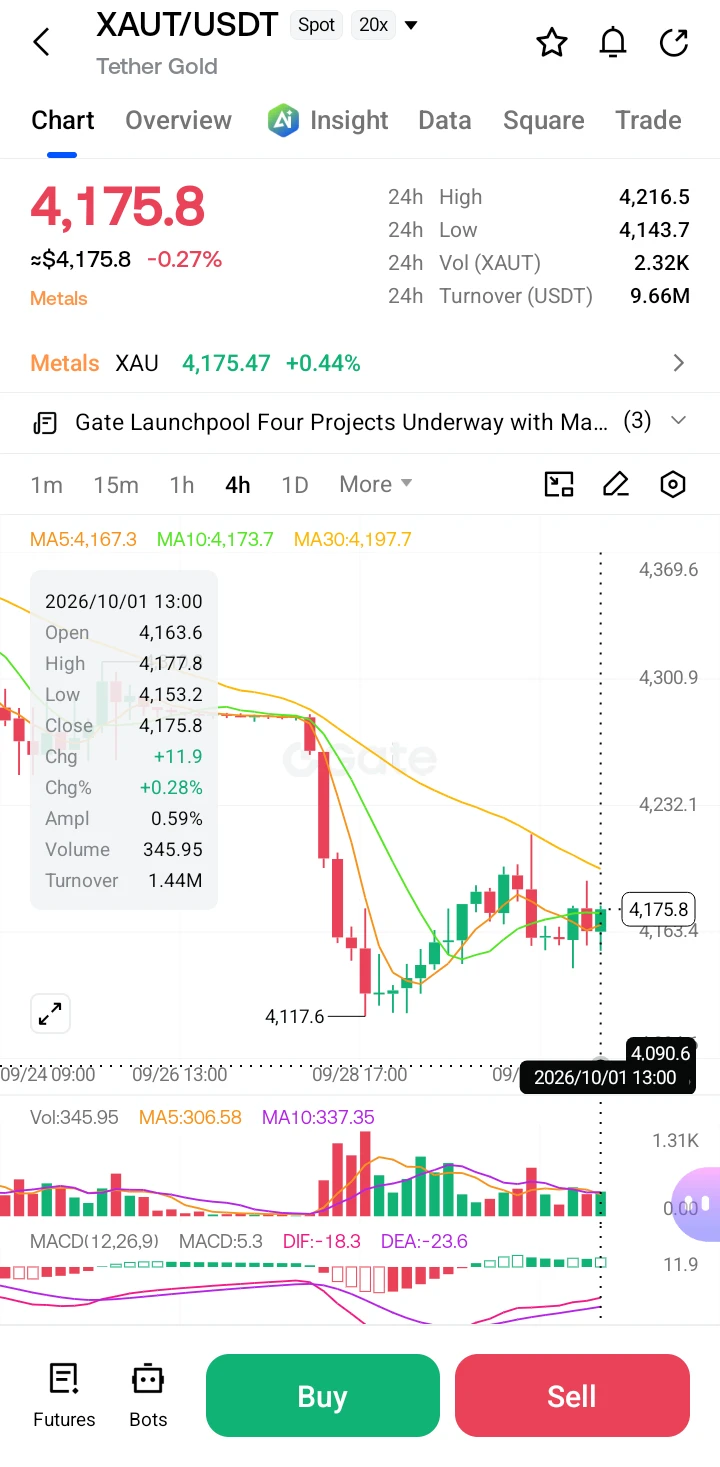
Task: Select the 15m timeframe
Action: 116,485
